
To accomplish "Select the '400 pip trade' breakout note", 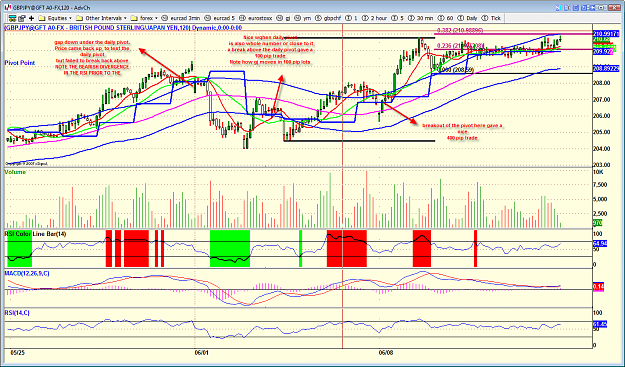I will coord(462,132).
